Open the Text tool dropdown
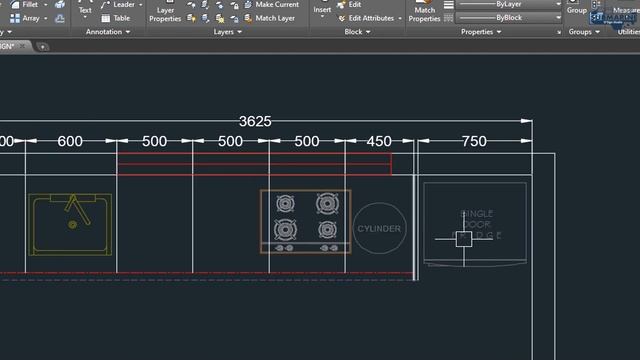This screenshot has height=360, width=640. pos(85,17)
